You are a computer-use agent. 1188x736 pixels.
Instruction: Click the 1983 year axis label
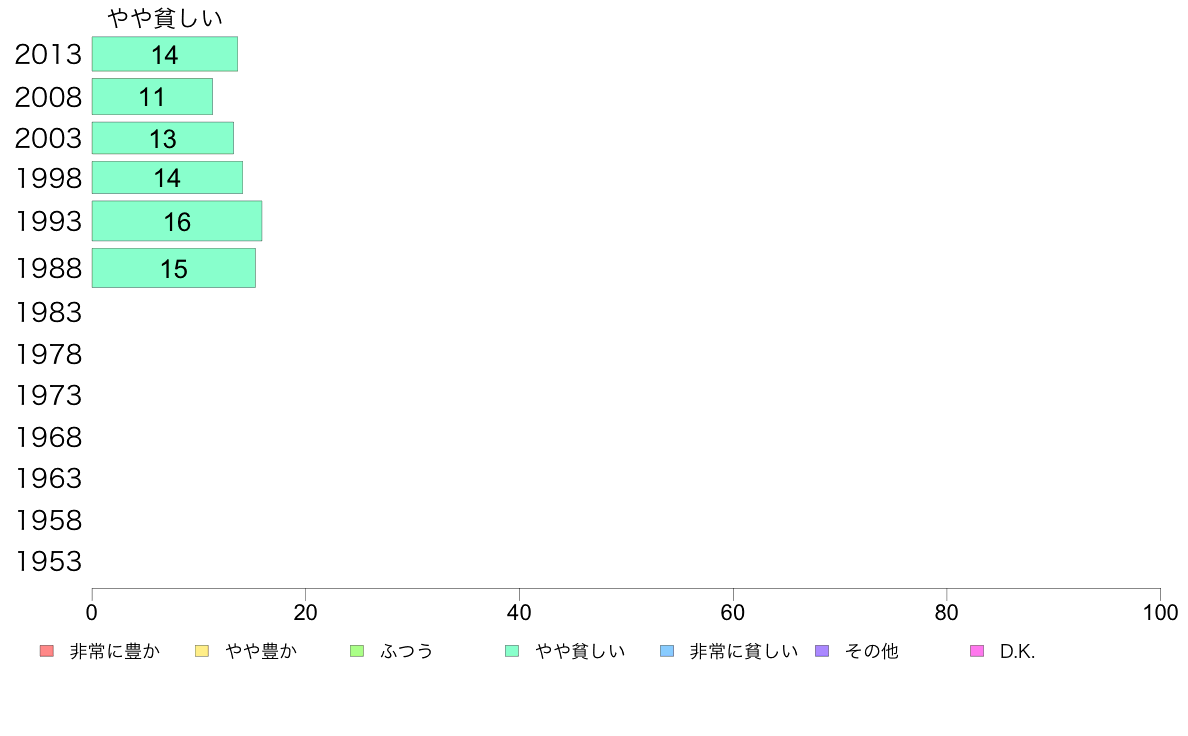tap(48, 312)
